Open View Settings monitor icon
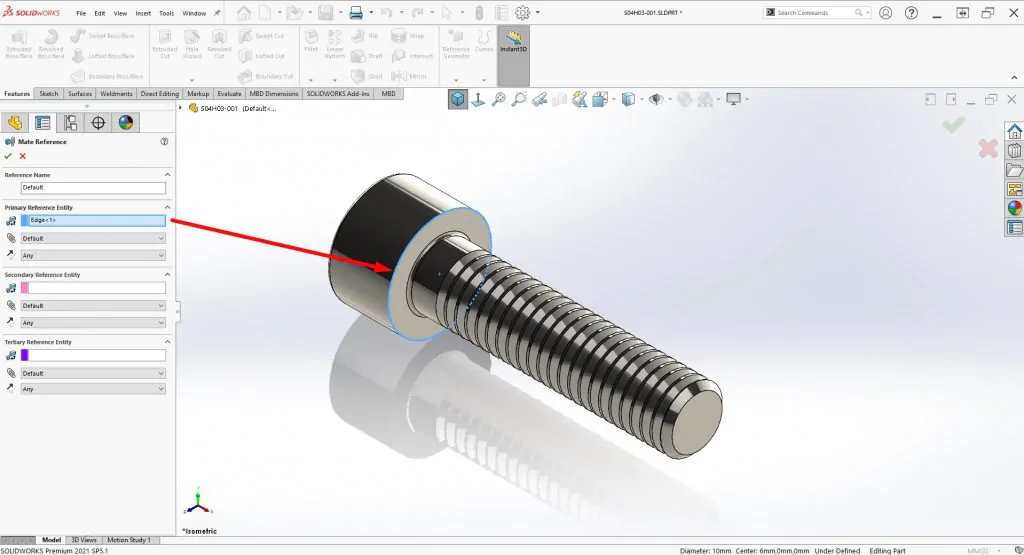1024x555 pixels. pos(733,99)
